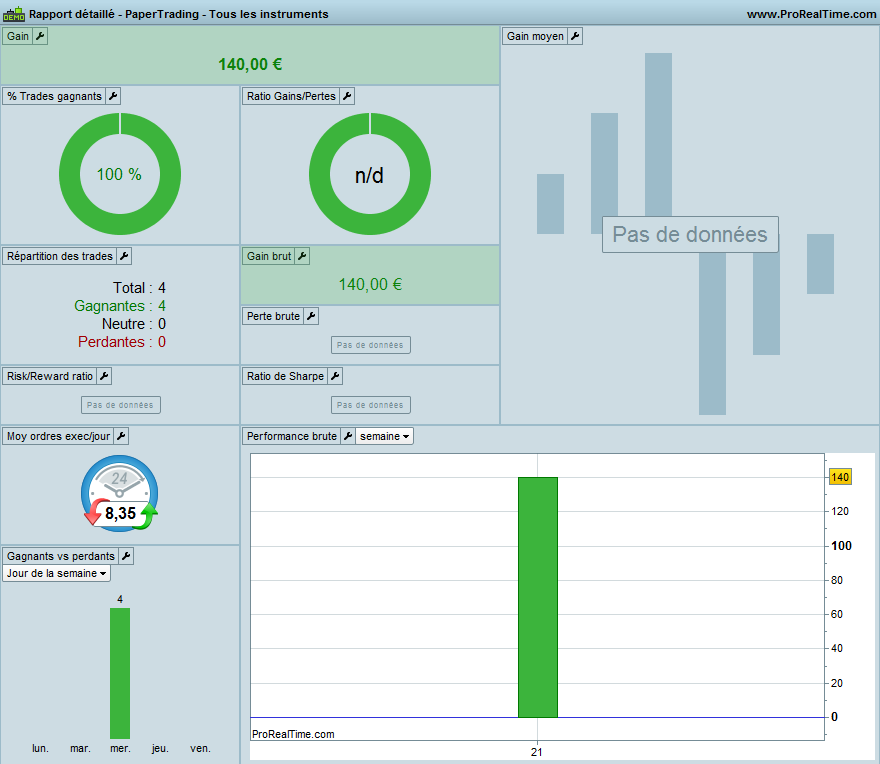Image resolution: width=880 pixels, height=764 pixels.
Task: Open the Gain moyen wrench settings
Action: [575, 36]
